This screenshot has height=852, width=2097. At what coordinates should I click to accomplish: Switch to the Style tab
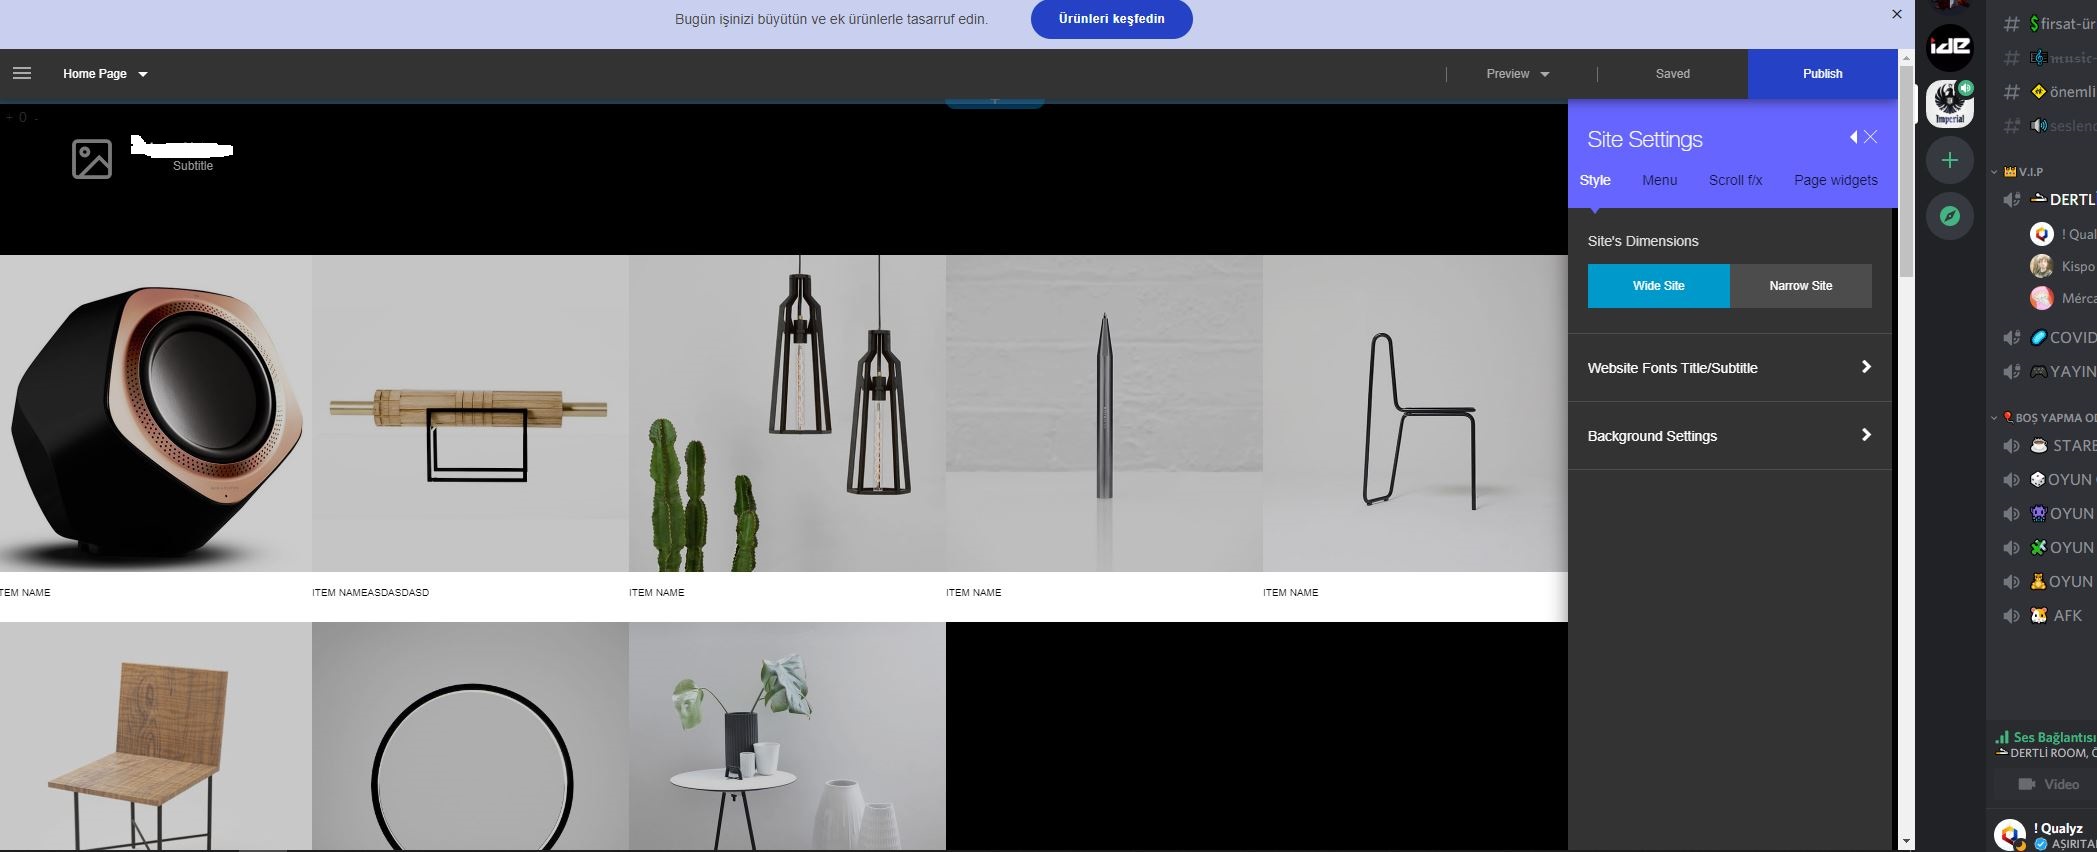[x=1595, y=180]
